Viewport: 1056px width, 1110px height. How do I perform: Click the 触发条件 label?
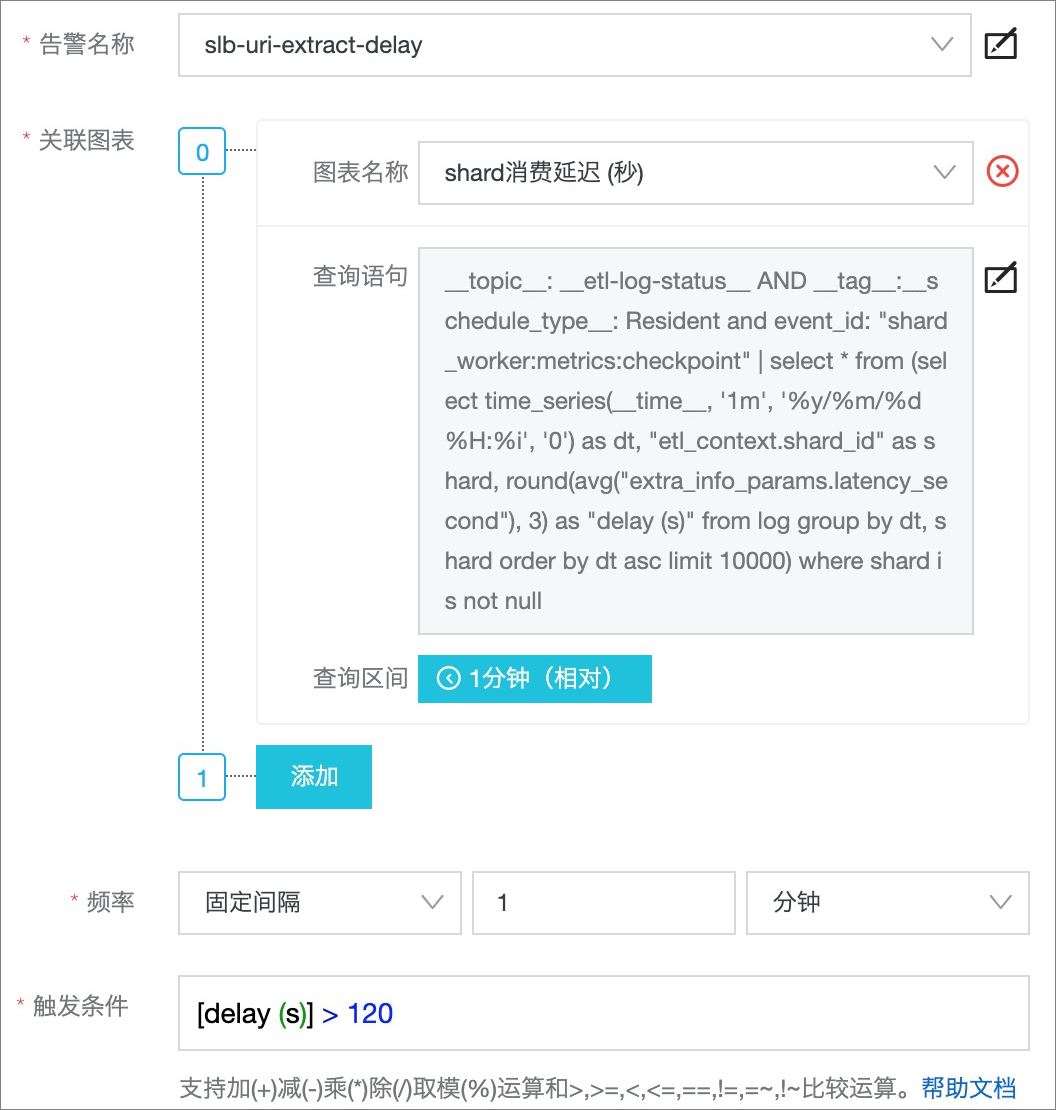(81, 1005)
